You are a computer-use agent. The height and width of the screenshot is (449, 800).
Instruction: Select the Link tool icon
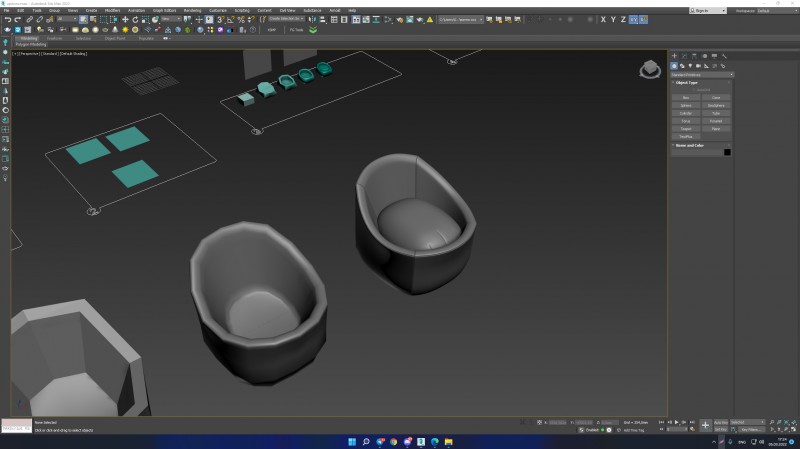30,20
